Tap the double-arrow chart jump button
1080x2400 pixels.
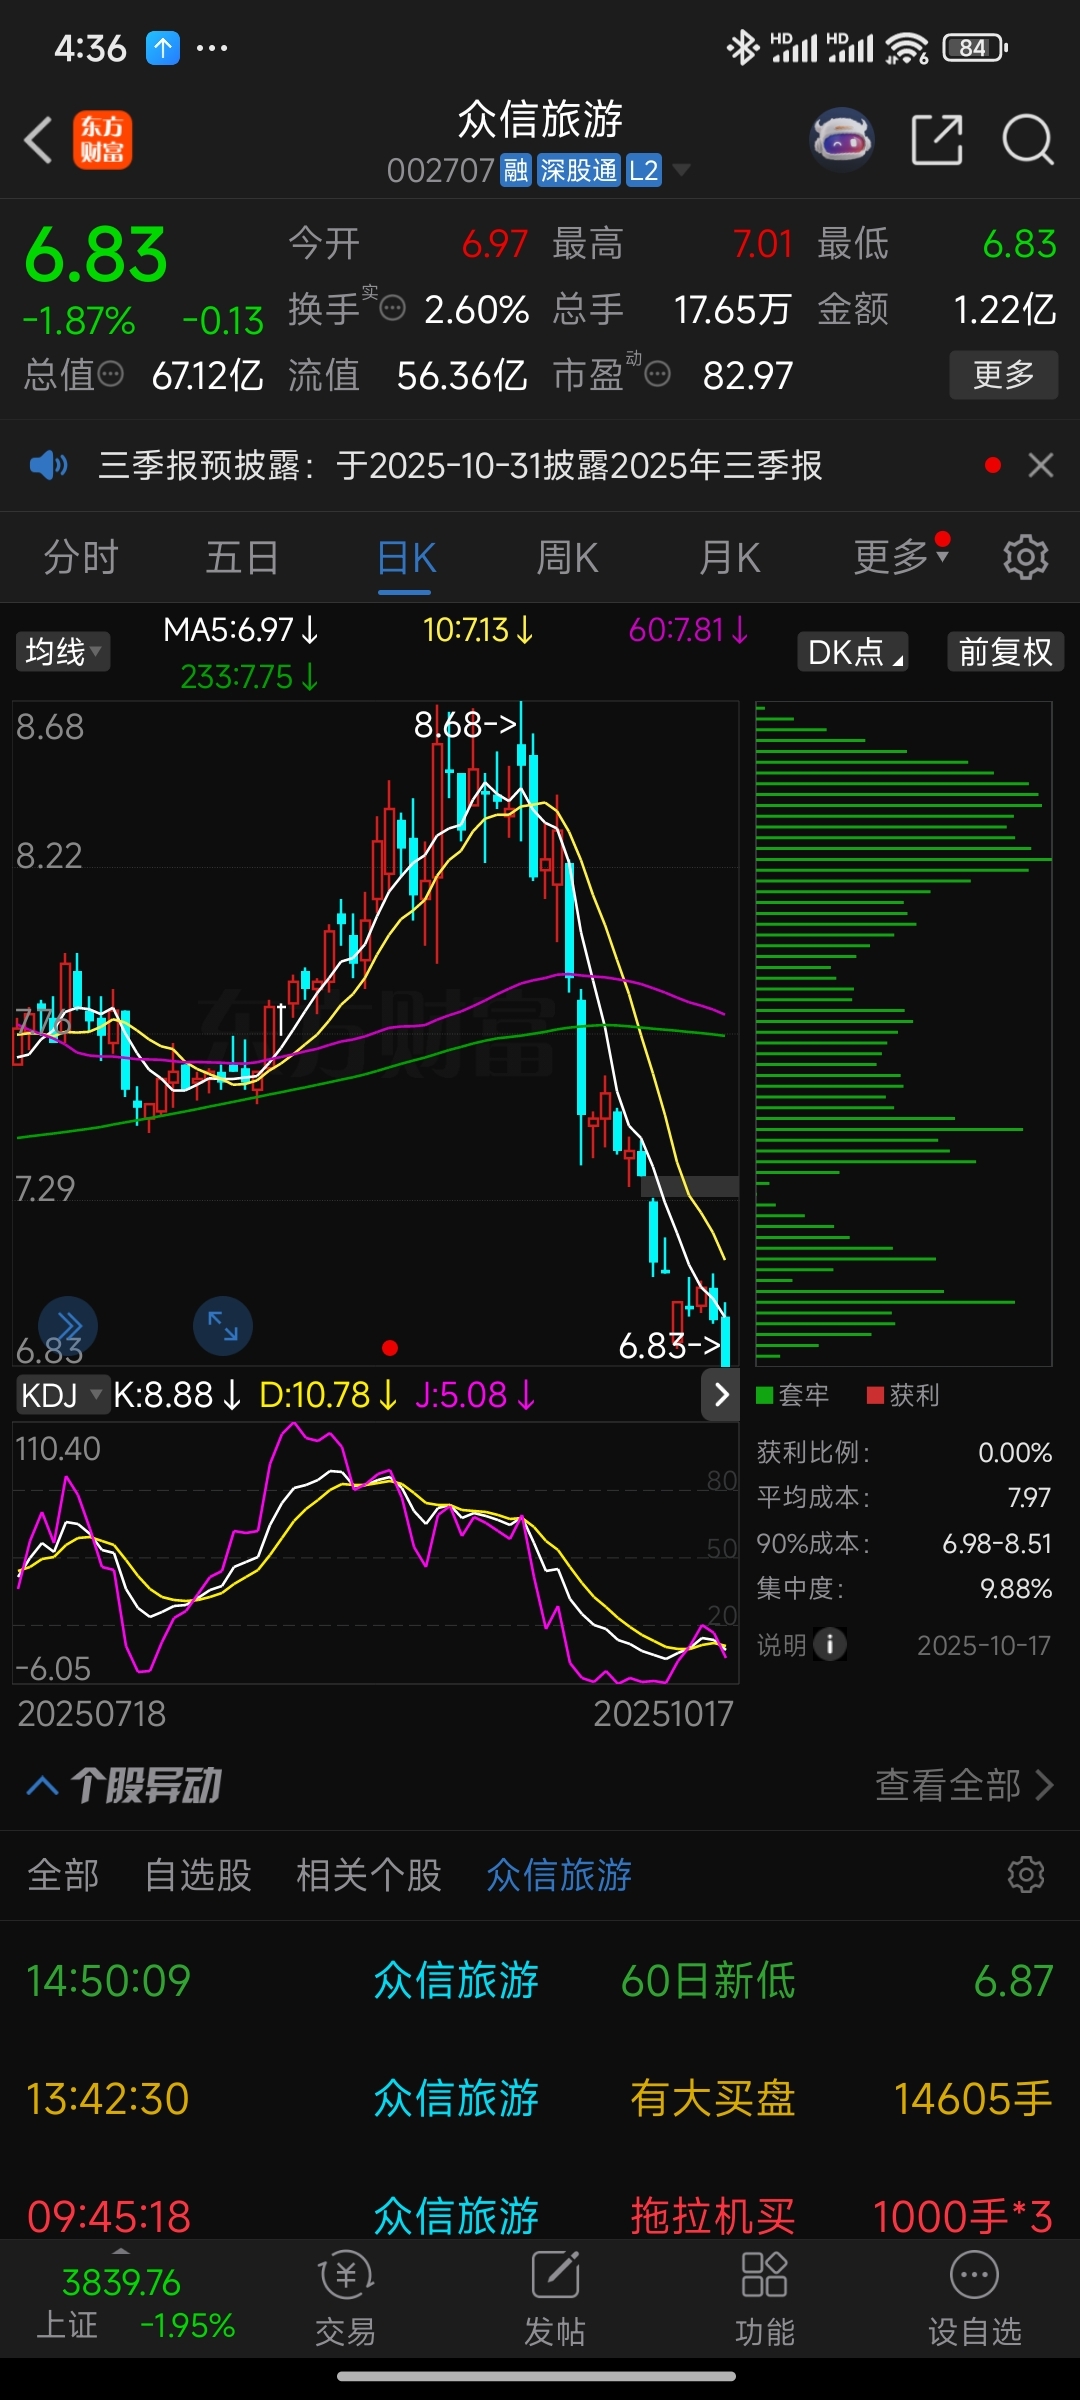tap(68, 1326)
